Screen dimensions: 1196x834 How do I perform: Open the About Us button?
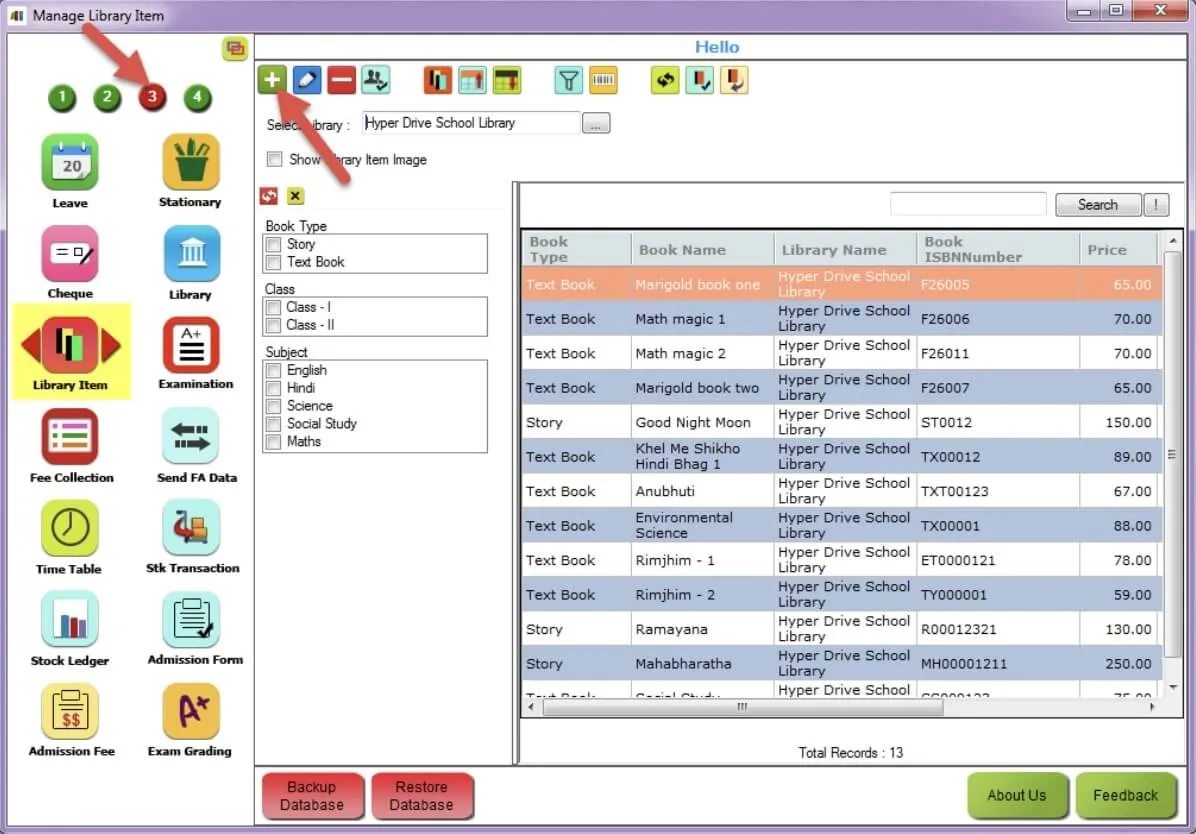pyautogui.click(x=1017, y=795)
